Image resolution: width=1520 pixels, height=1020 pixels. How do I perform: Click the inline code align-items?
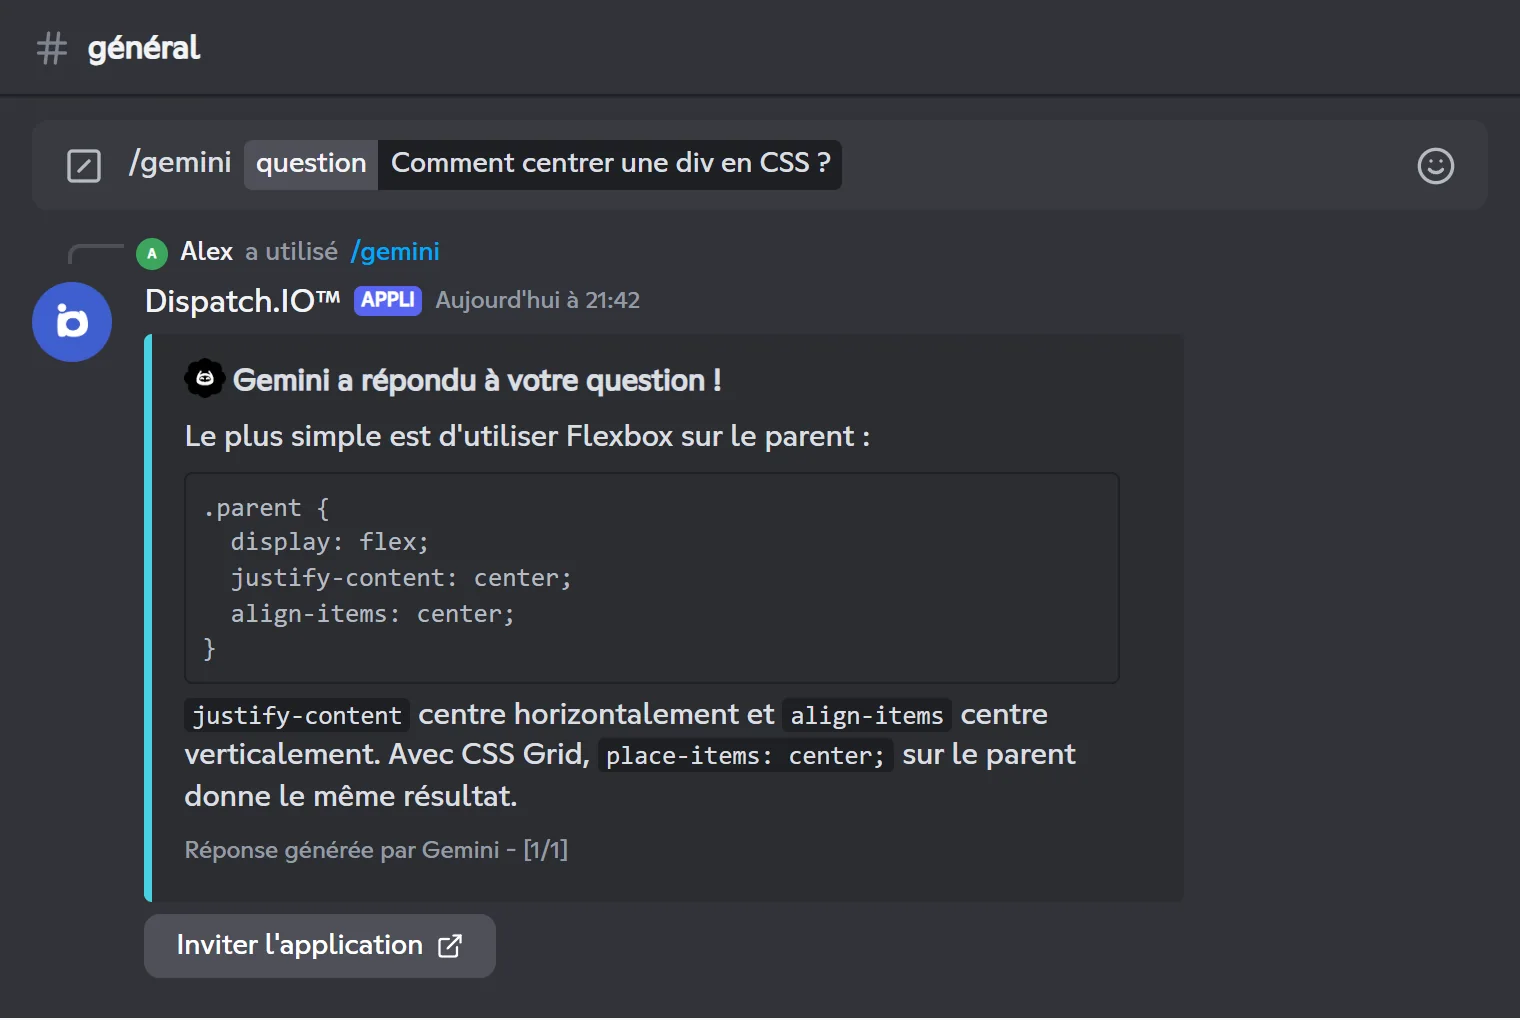click(867, 716)
